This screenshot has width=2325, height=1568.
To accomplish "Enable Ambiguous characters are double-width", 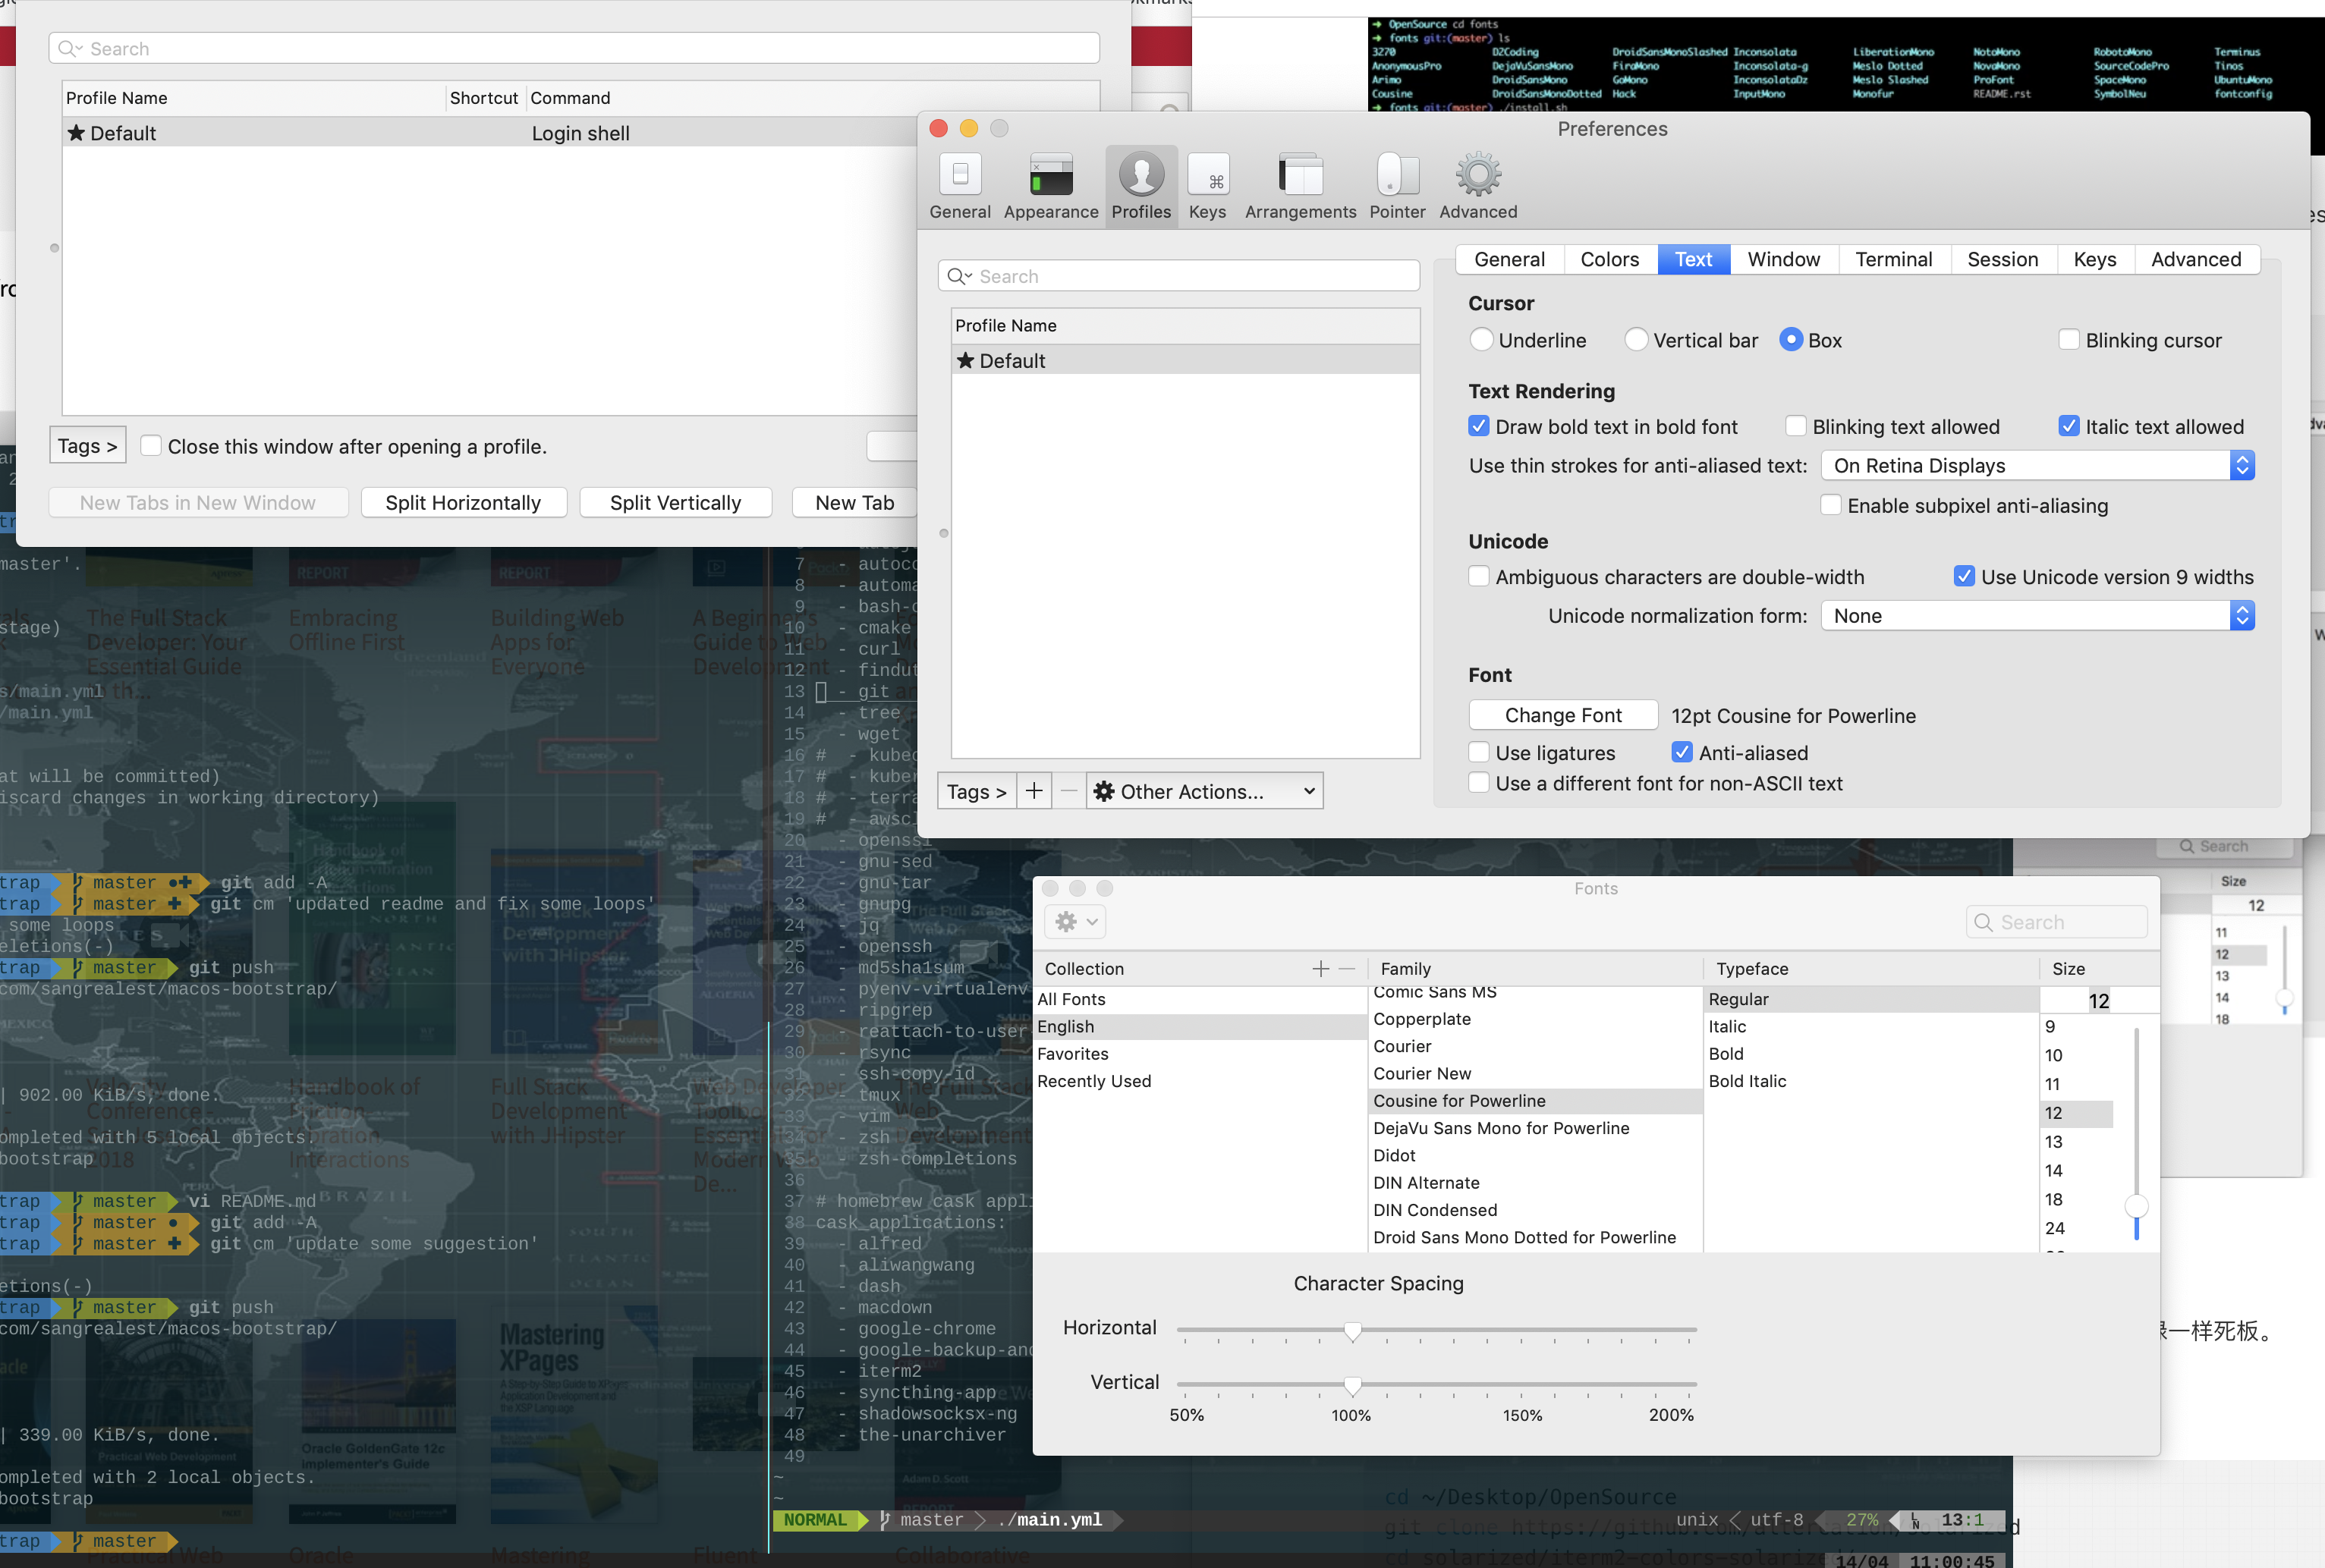I will (1478, 576).
